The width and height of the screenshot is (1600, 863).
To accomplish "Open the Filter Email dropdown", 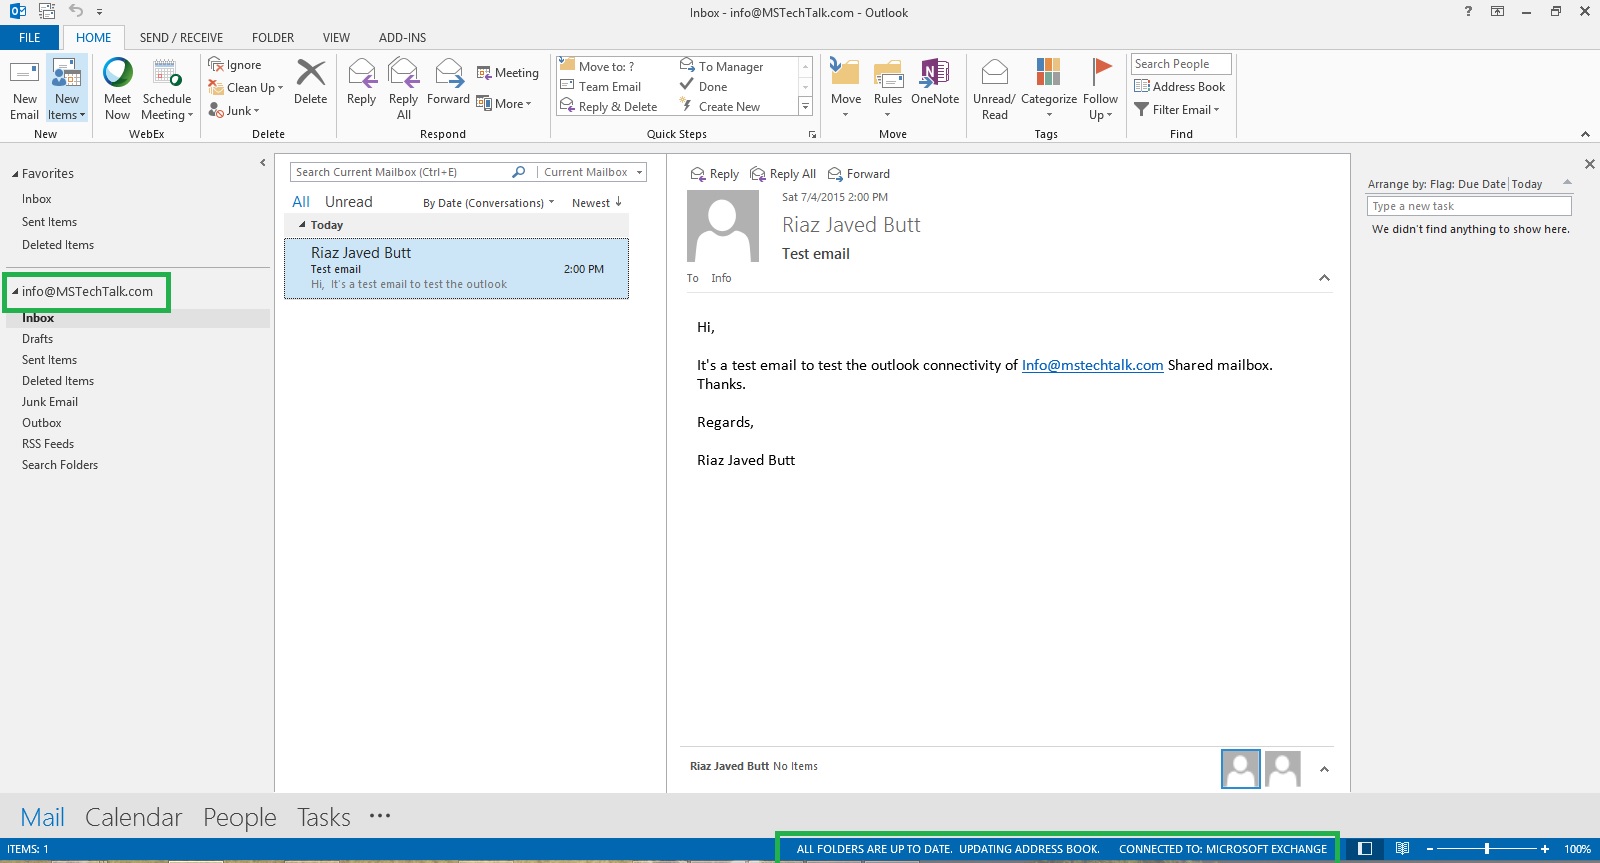I will click(x=1177, y=110).
